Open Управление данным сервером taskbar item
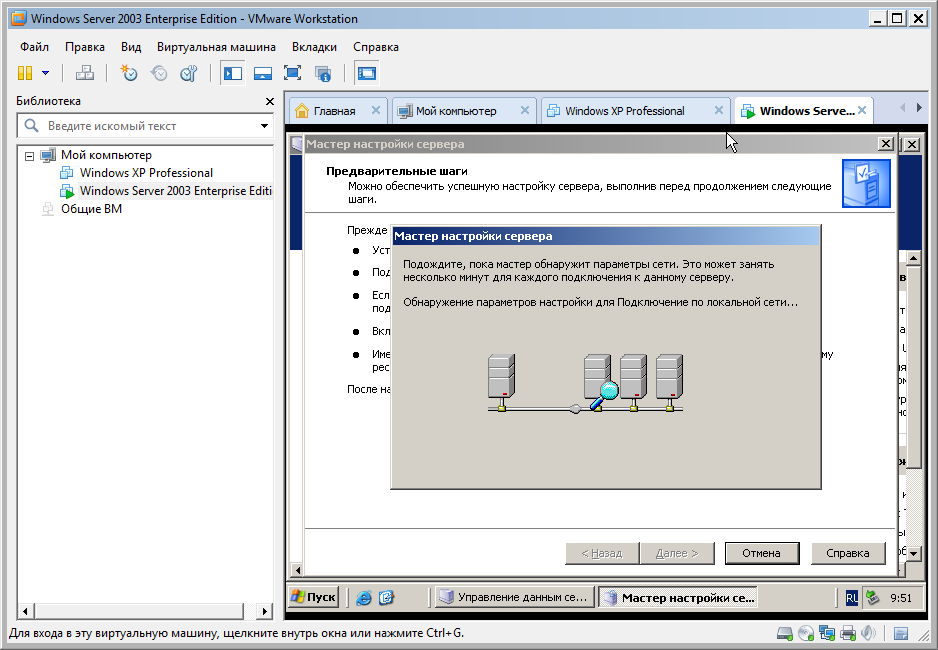 tap(514, 597)
